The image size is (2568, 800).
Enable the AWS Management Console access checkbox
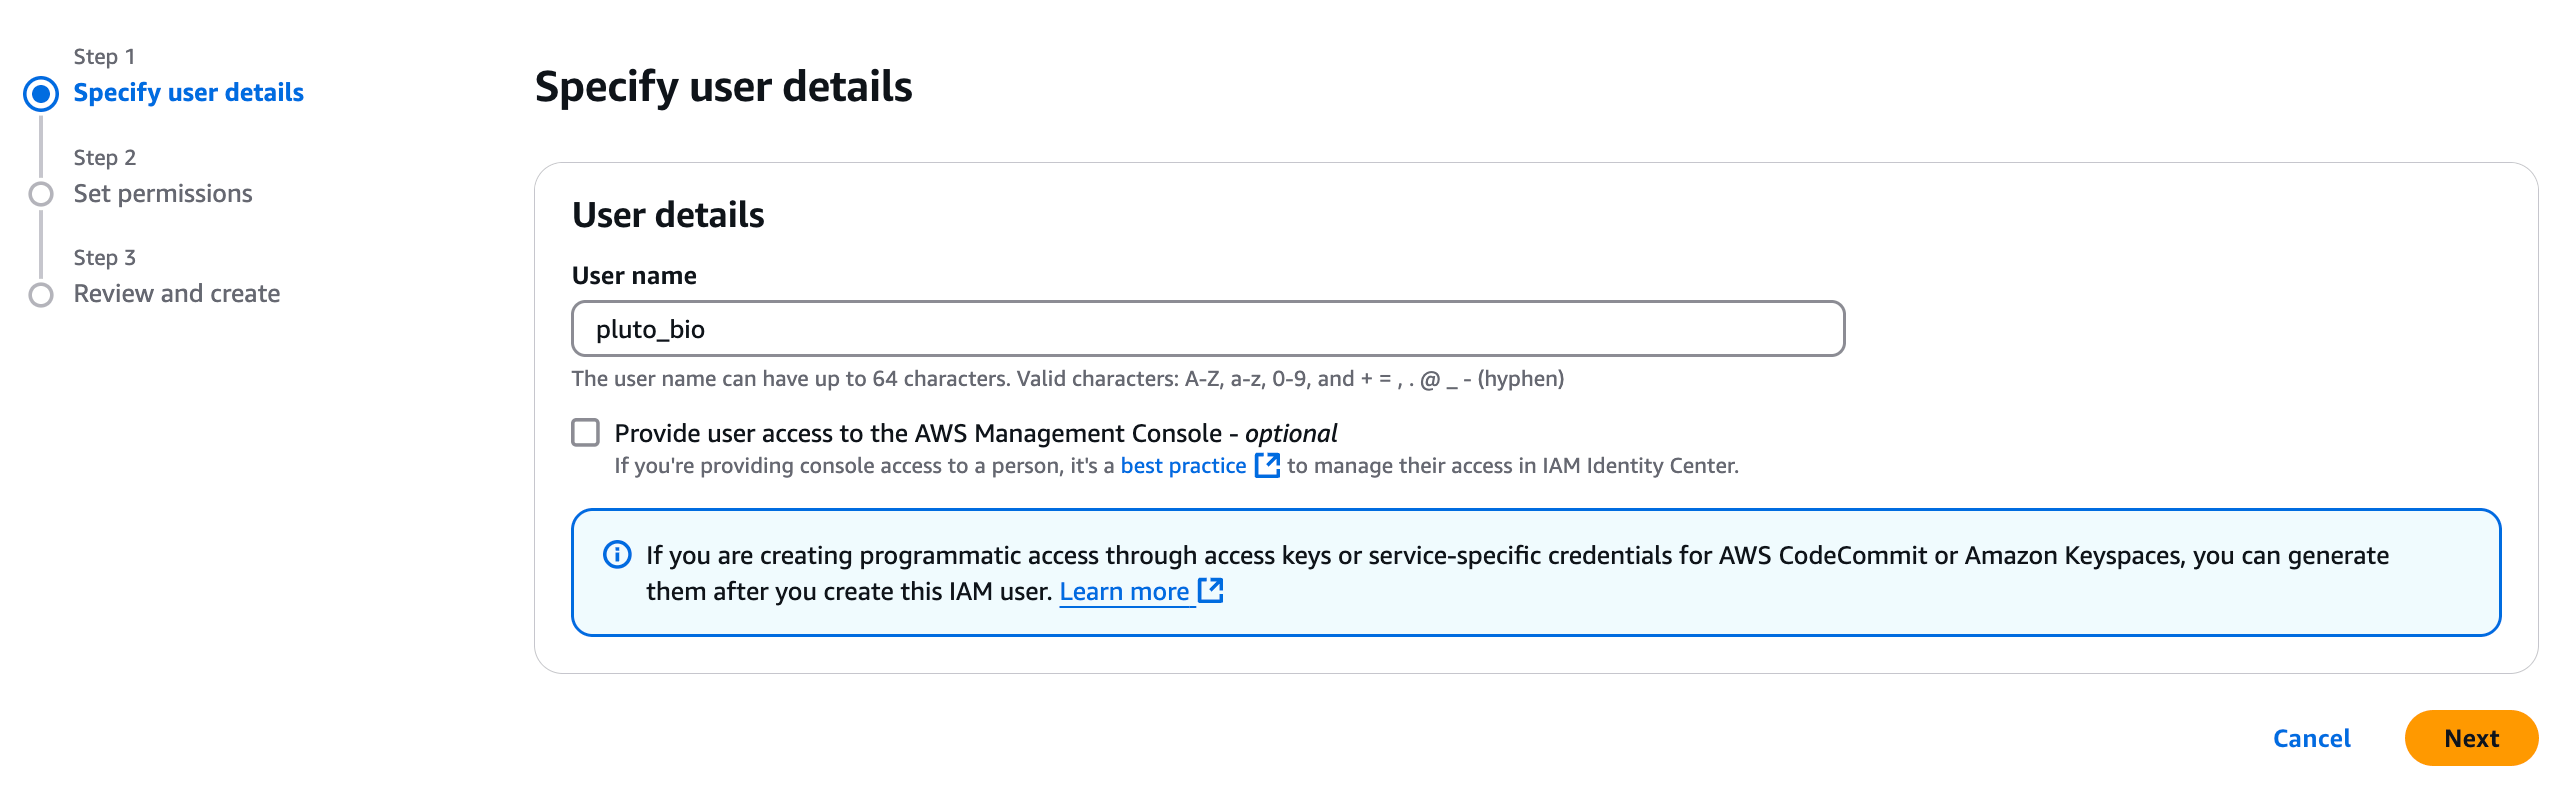(586, 433)
